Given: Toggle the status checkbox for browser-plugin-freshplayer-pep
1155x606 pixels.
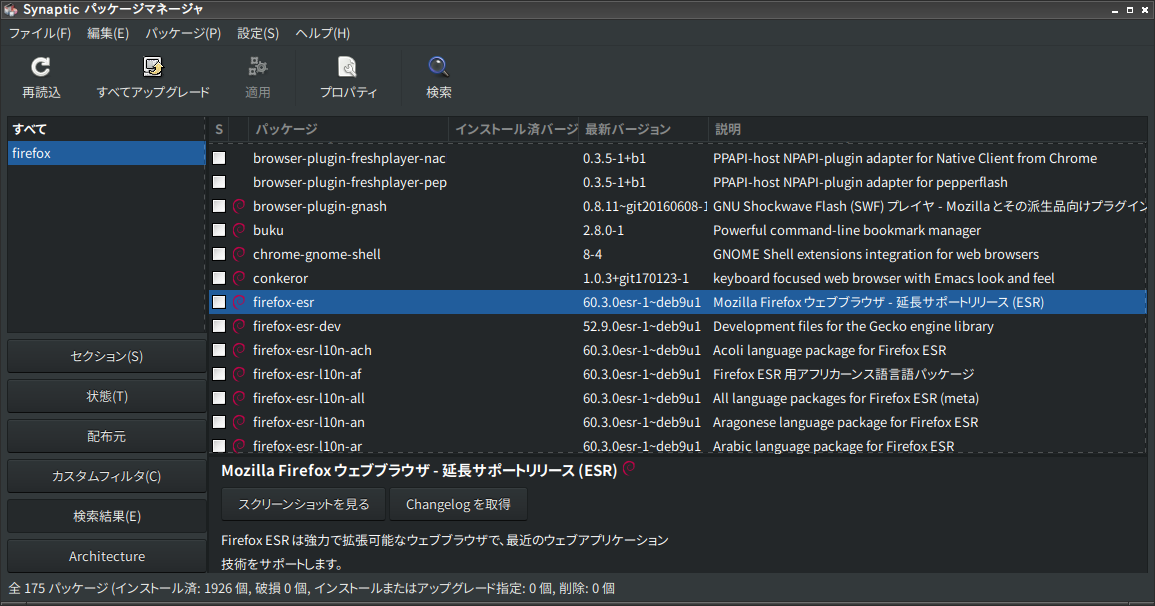Looking at the screenshot, I should [219, 182].
